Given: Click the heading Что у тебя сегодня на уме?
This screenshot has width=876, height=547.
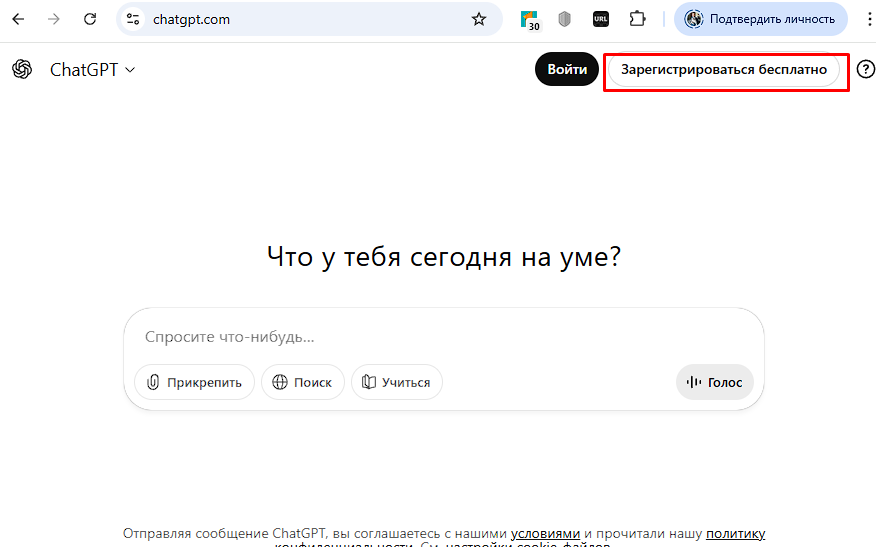Looking at the screenshot, I should pyautogui.click(x=444, y=257).
